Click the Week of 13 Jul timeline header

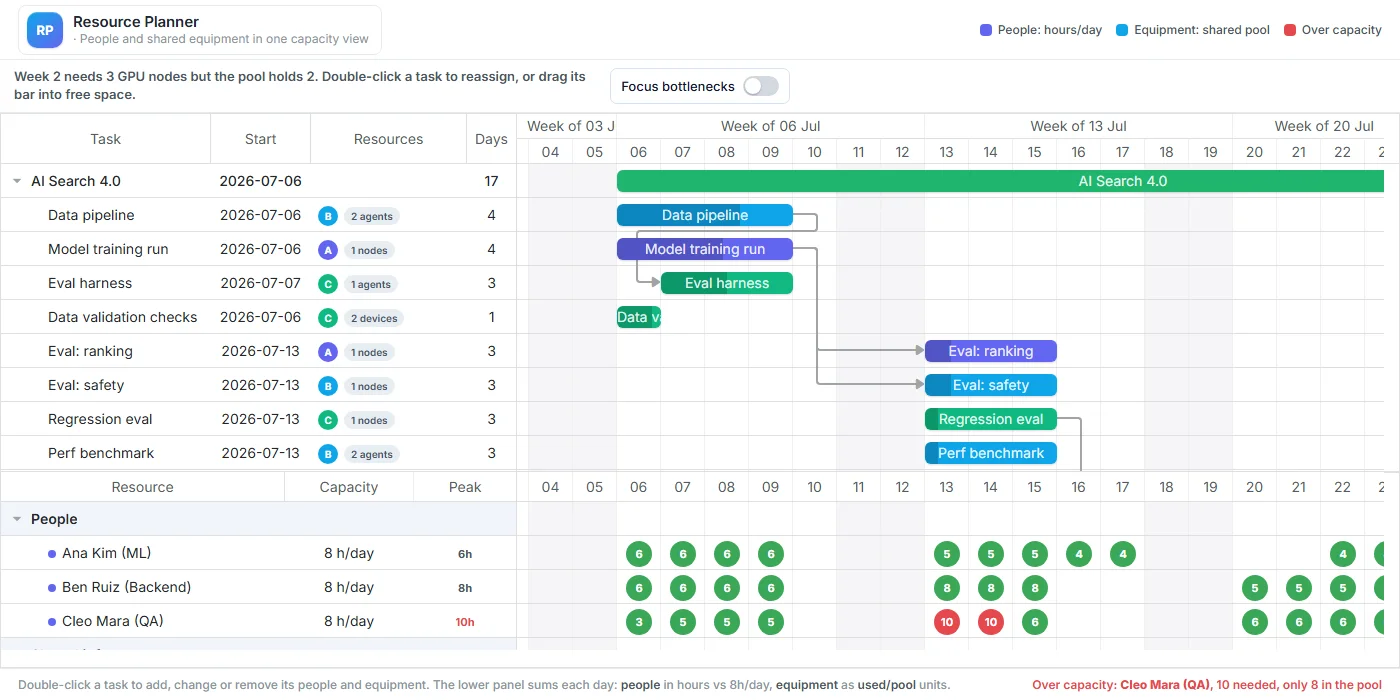point(1078,126)
